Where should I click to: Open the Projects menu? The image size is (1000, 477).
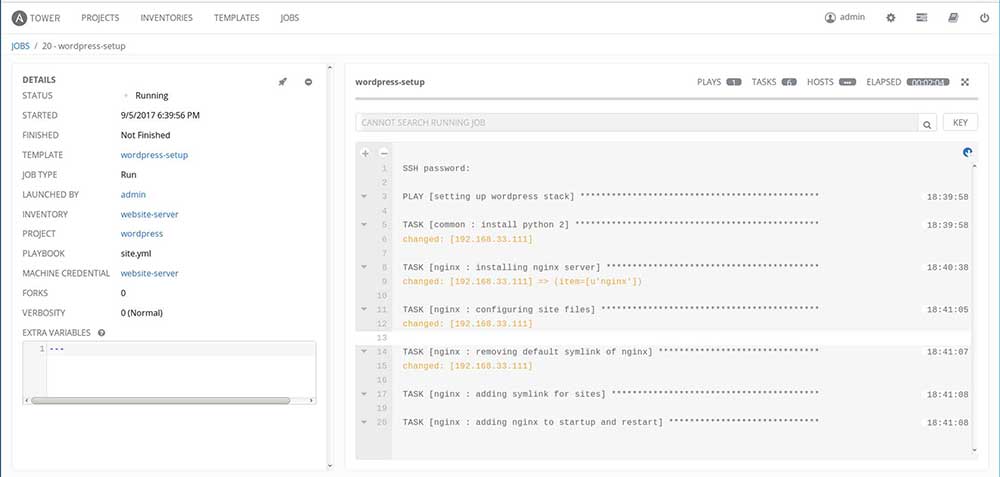tap(100, 18)
